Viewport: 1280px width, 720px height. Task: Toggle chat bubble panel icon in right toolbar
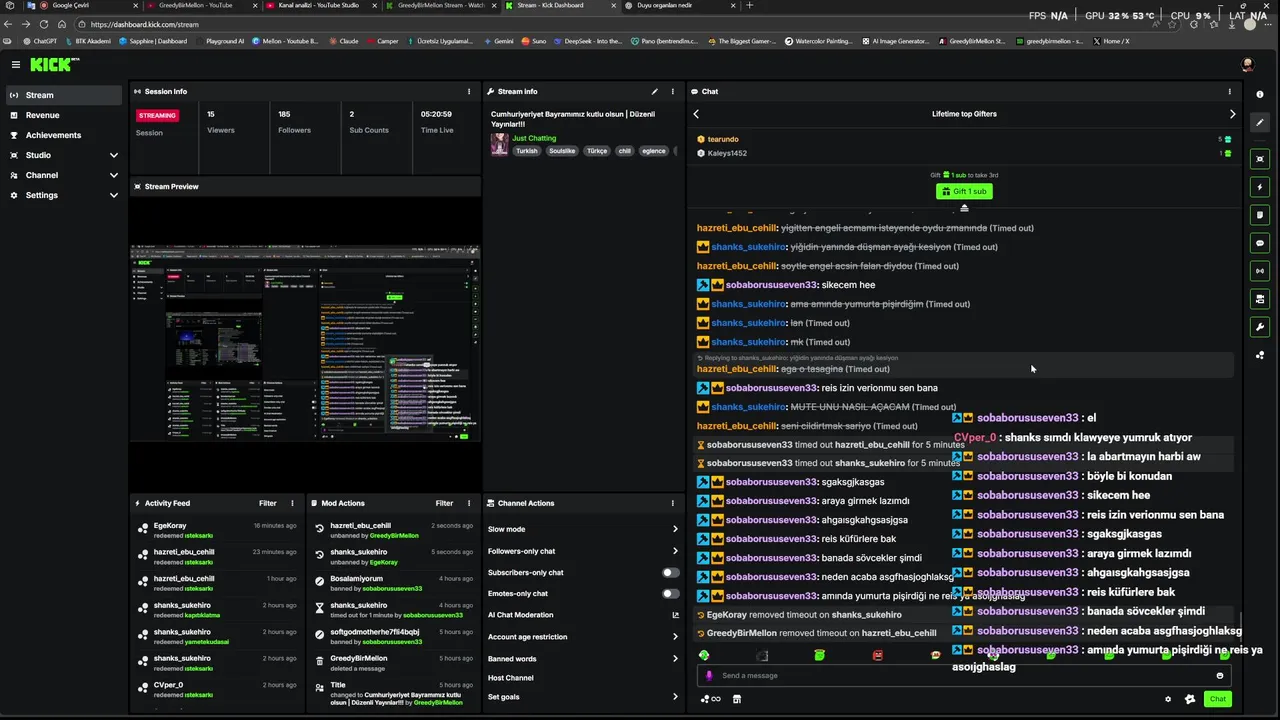pos(1260,242)
